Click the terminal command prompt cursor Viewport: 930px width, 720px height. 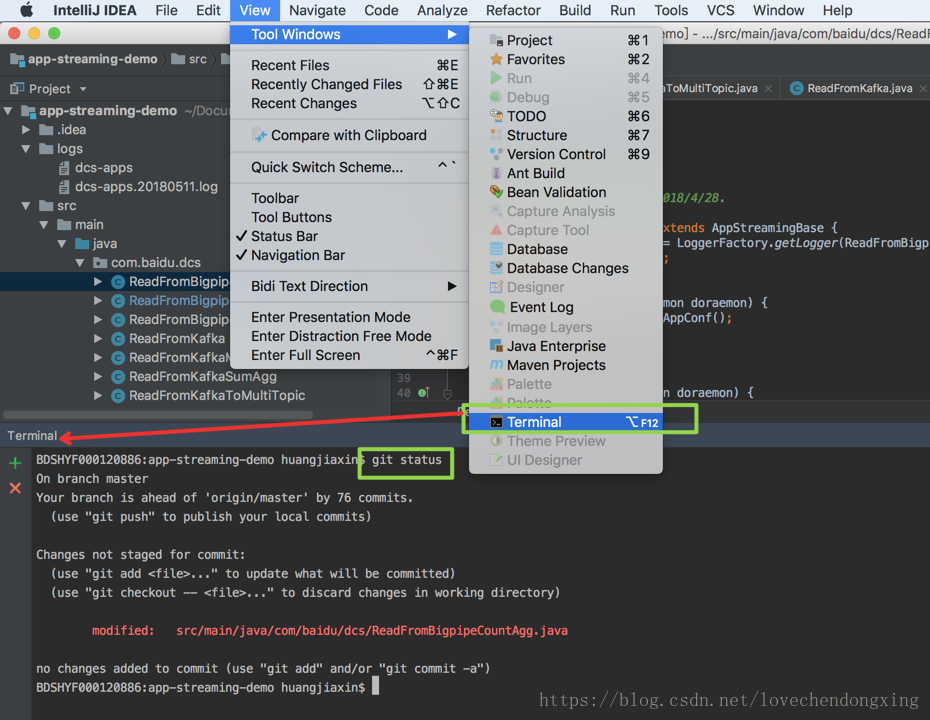coord(375,687)
